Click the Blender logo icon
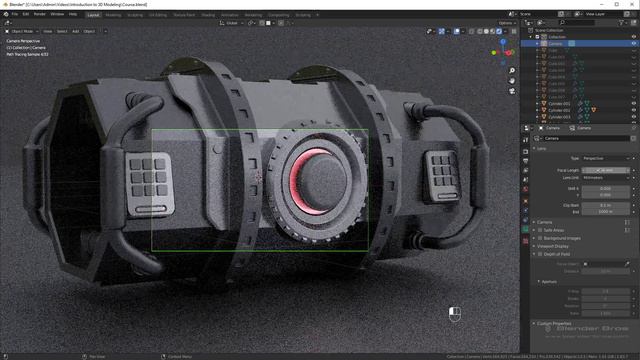 tap(6, 14)
